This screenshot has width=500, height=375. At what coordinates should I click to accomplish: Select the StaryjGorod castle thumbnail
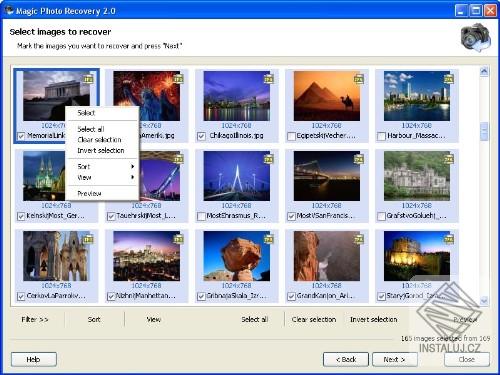417,256
